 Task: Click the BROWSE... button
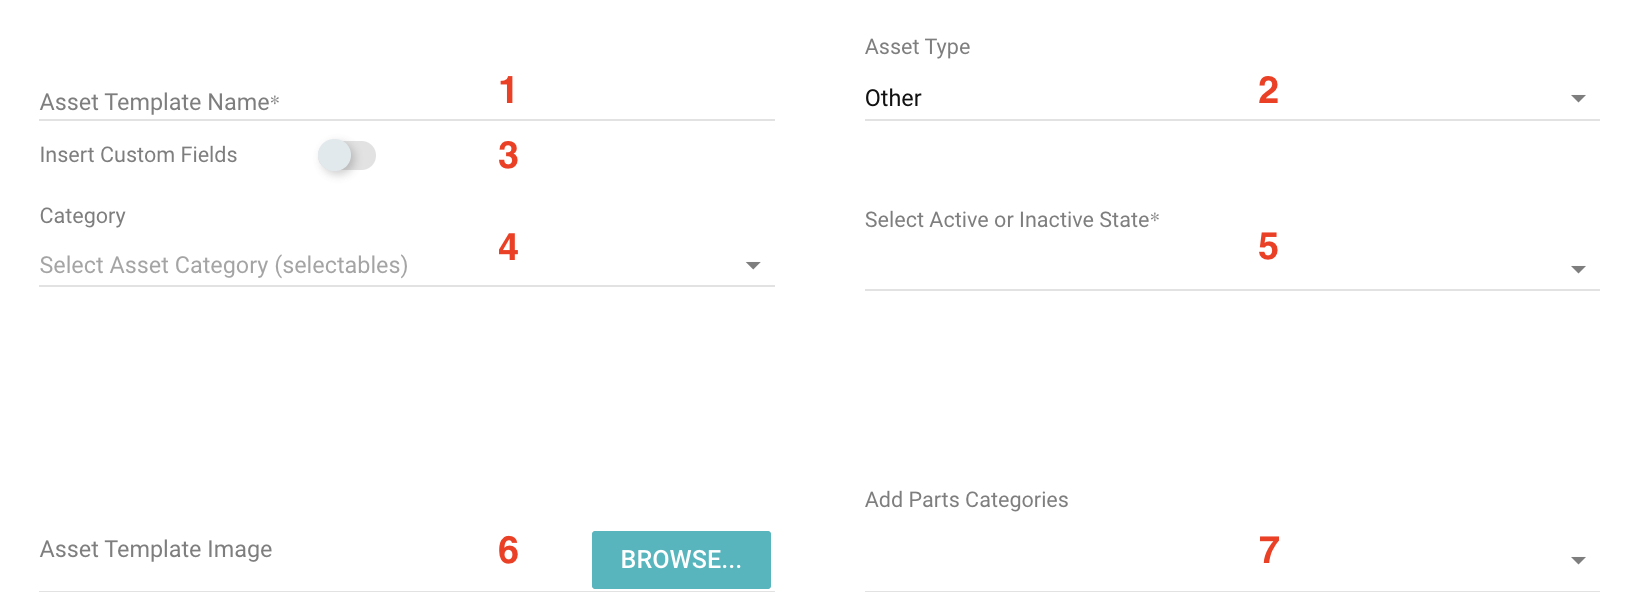click(x=681, y=559)
